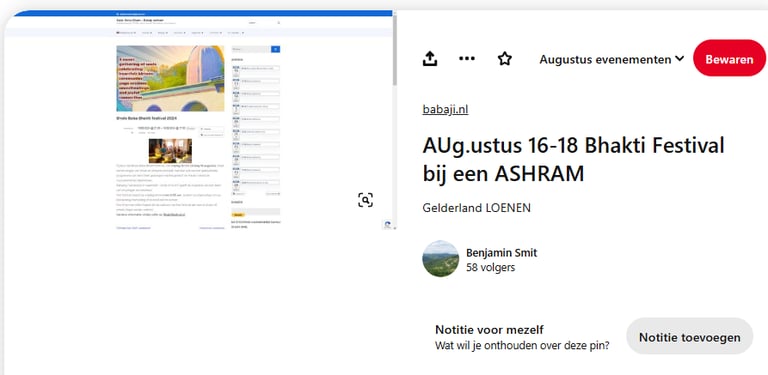The width and height of the screenshot is (768, 375).
Task: Click 'Wat wil je onthouden over deze pin?' text
Action: click(522, 345)
